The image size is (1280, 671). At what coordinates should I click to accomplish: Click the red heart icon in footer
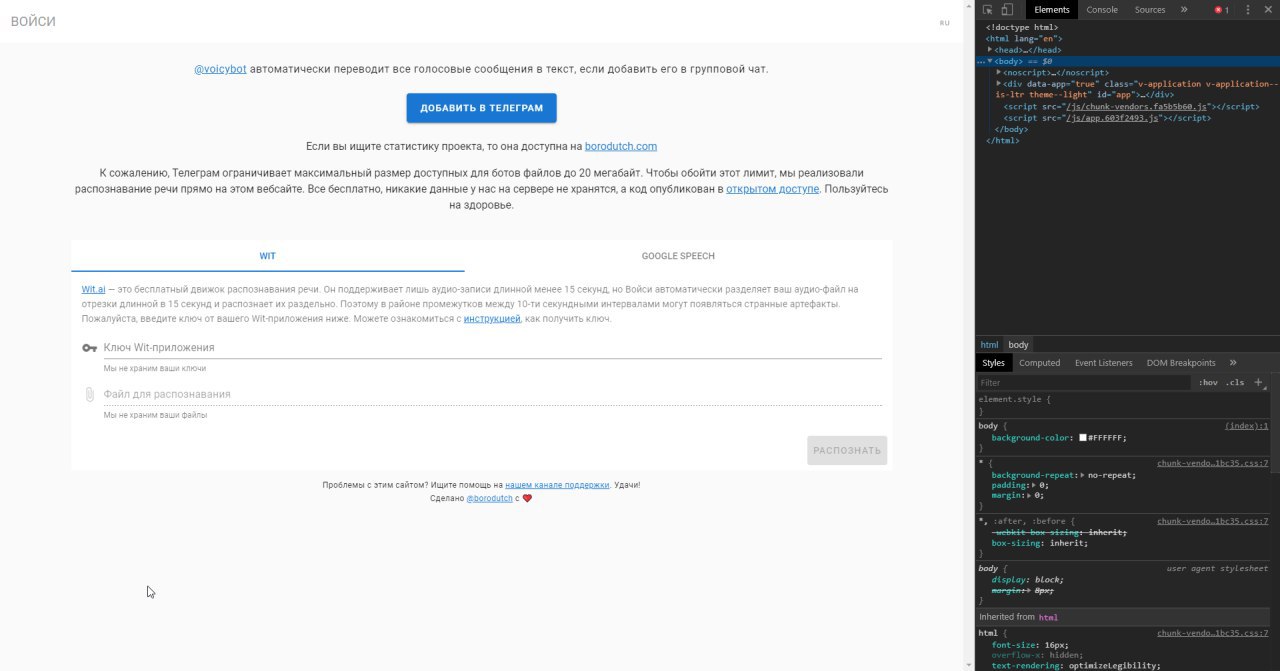point(527,498)
